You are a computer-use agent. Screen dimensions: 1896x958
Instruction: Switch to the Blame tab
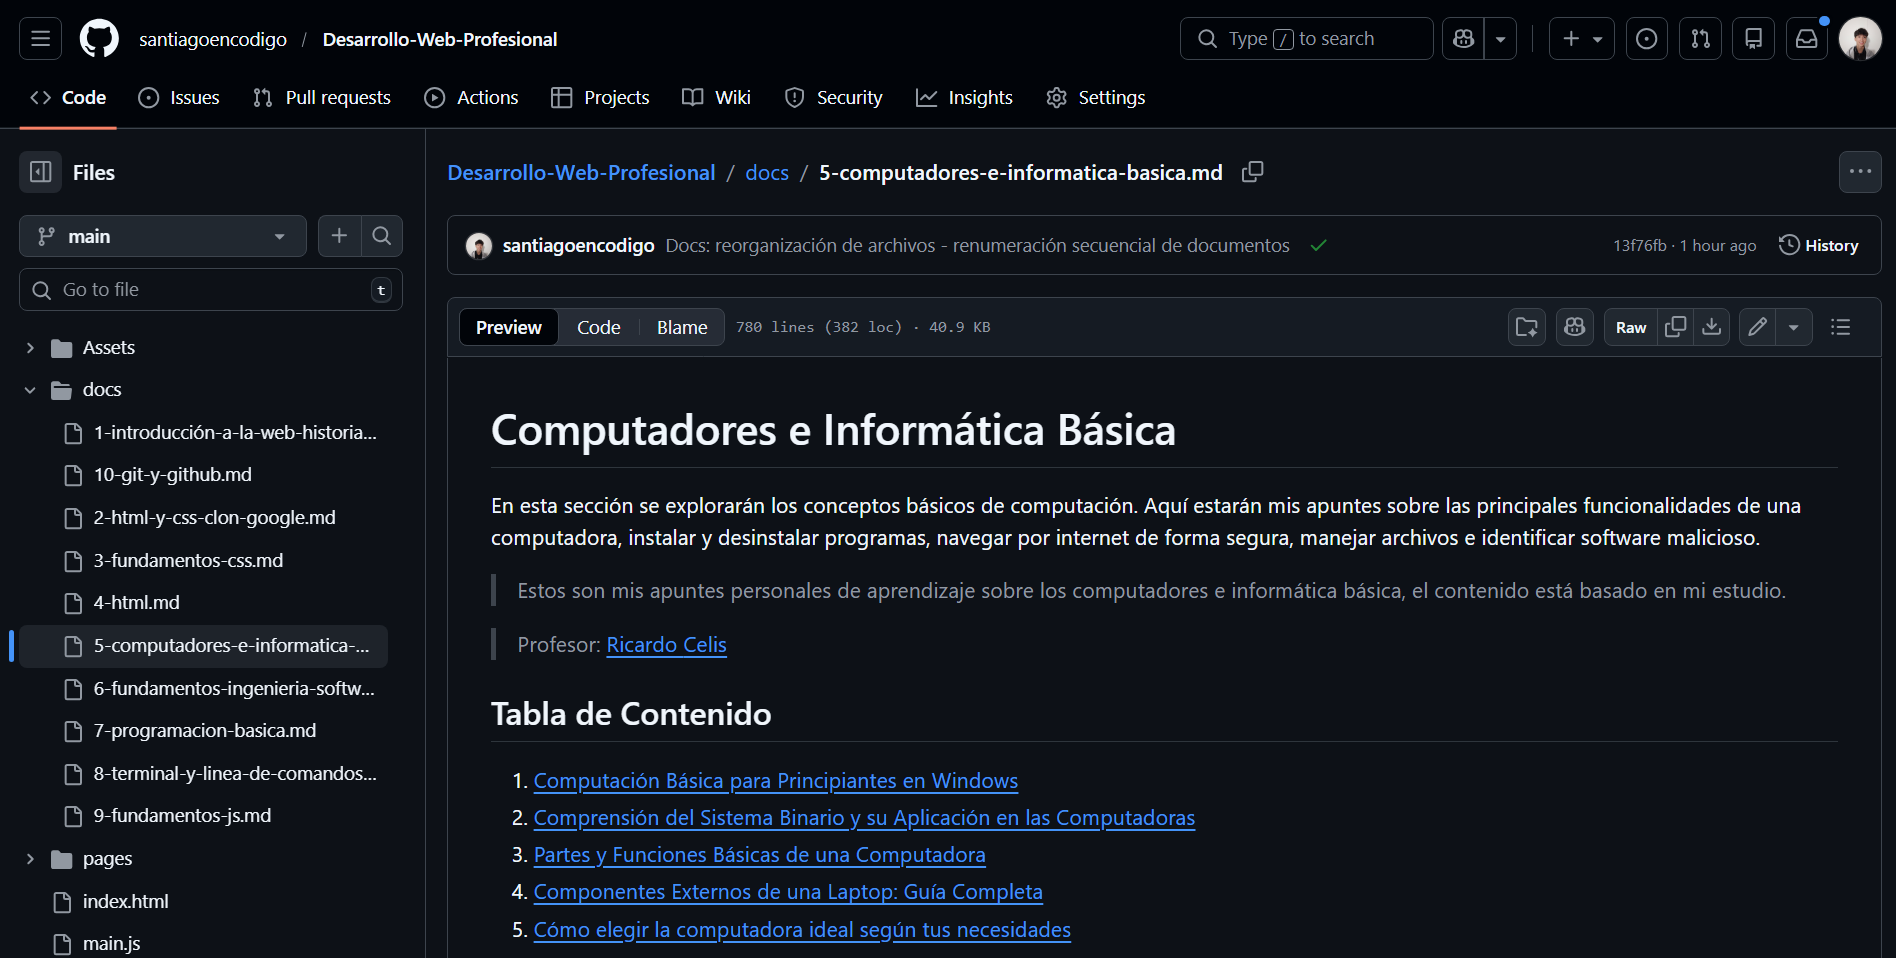(x=681, y=327)
